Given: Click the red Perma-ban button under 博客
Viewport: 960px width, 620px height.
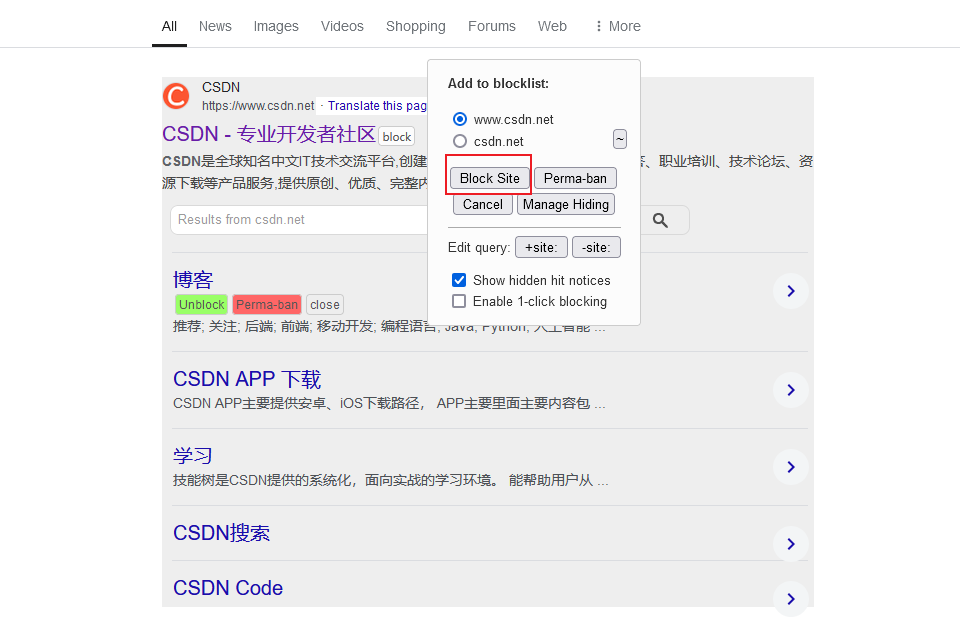Looking at the screenshot, I should (267, 304).
